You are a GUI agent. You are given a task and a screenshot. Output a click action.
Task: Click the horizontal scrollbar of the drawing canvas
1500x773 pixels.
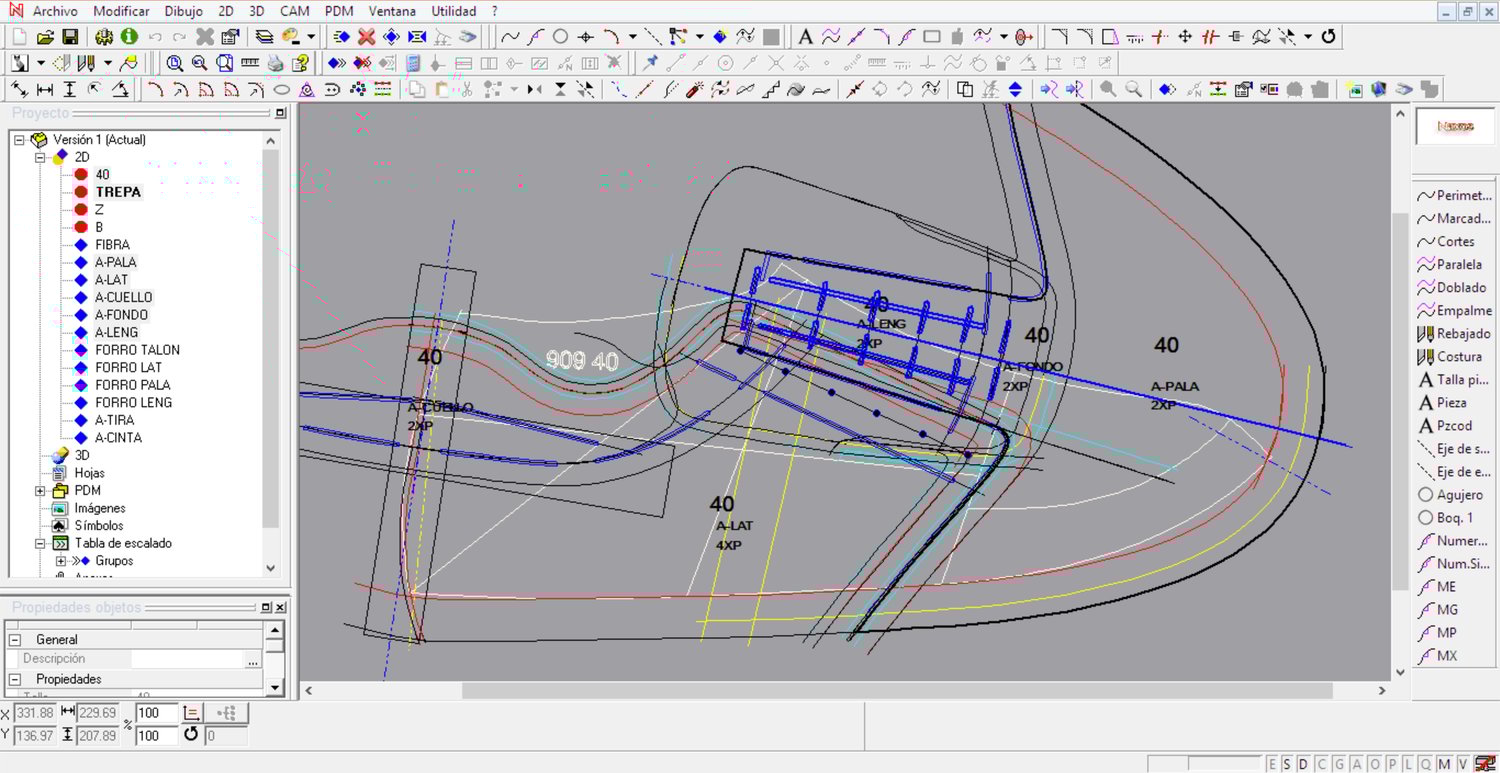pyautogui.click(x=896, y=690)
